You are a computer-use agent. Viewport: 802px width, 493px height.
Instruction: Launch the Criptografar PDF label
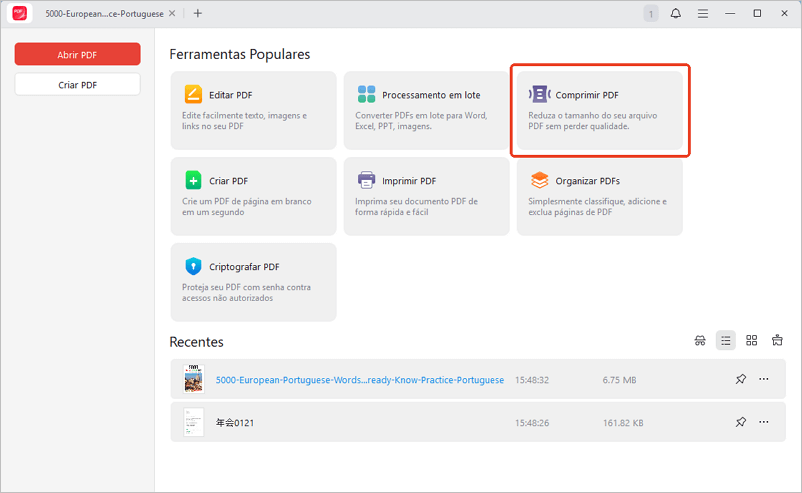pyautogui.click(x=244, y=267)
